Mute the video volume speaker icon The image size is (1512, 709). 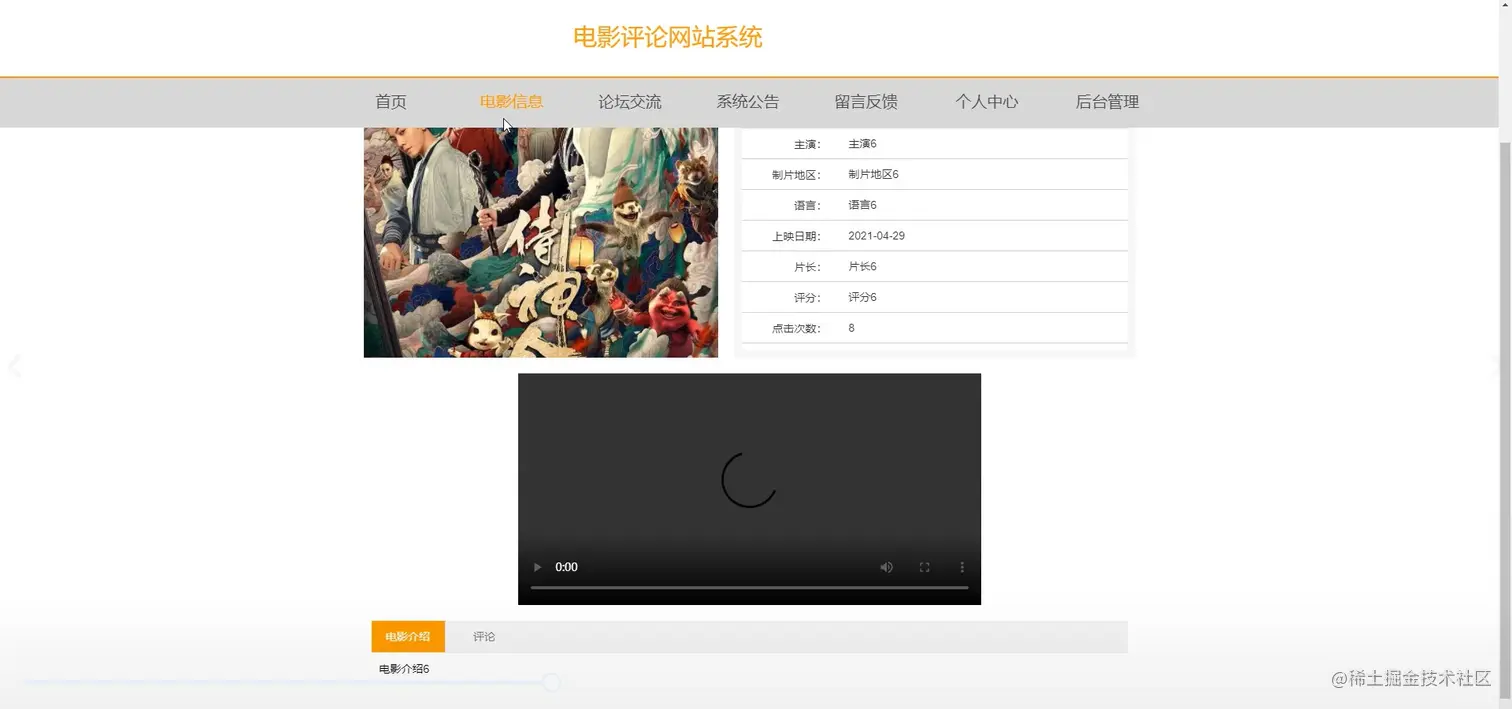click(886, 567)
